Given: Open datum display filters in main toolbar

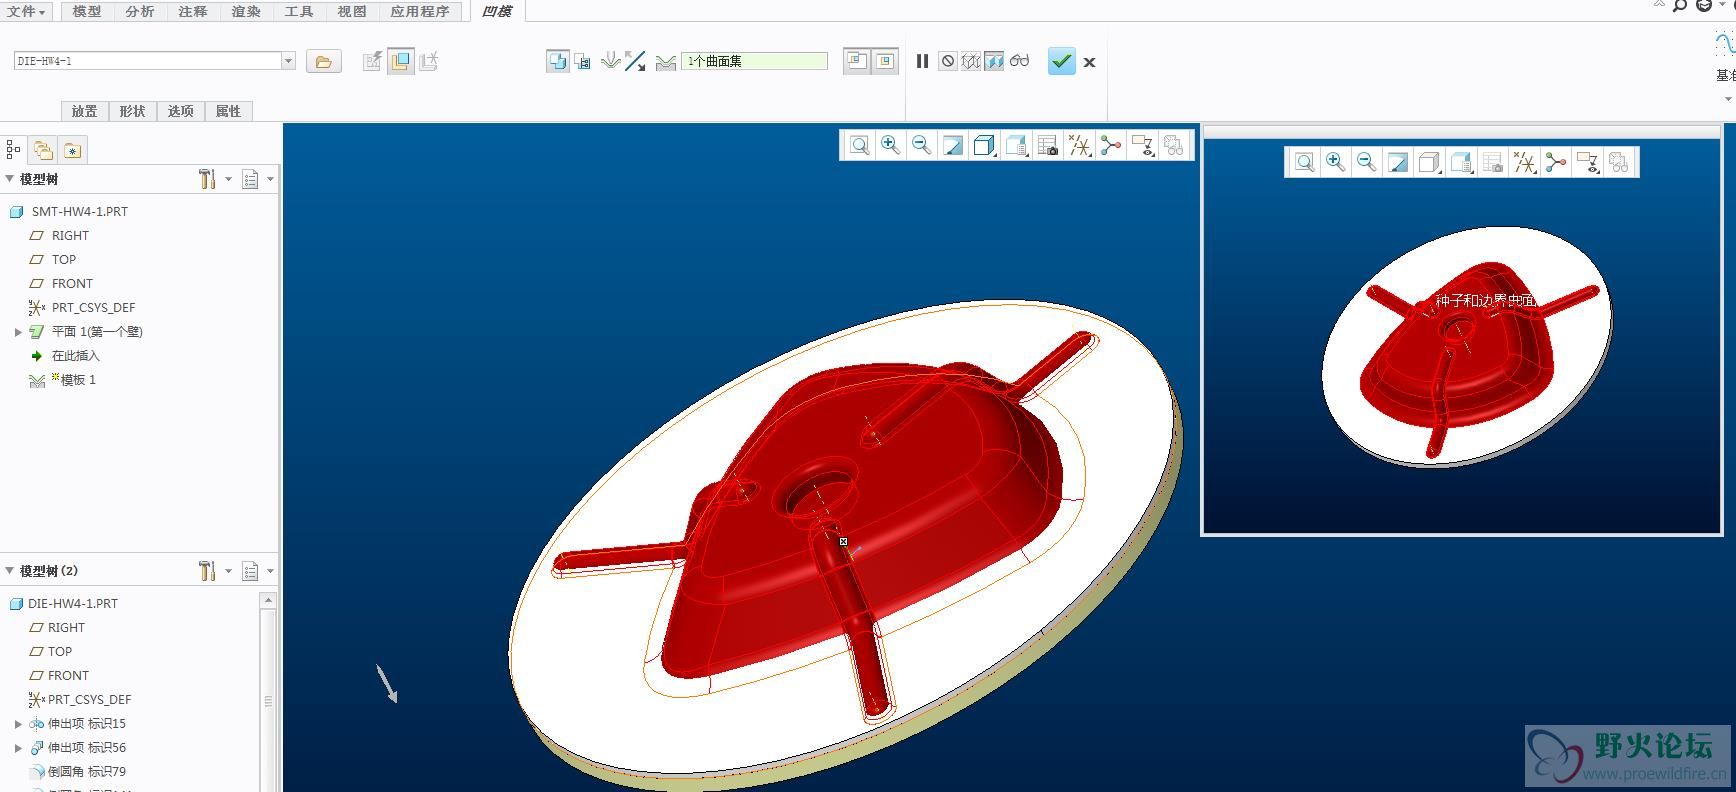Looking at the screenshot, I should pos(1079,146).
